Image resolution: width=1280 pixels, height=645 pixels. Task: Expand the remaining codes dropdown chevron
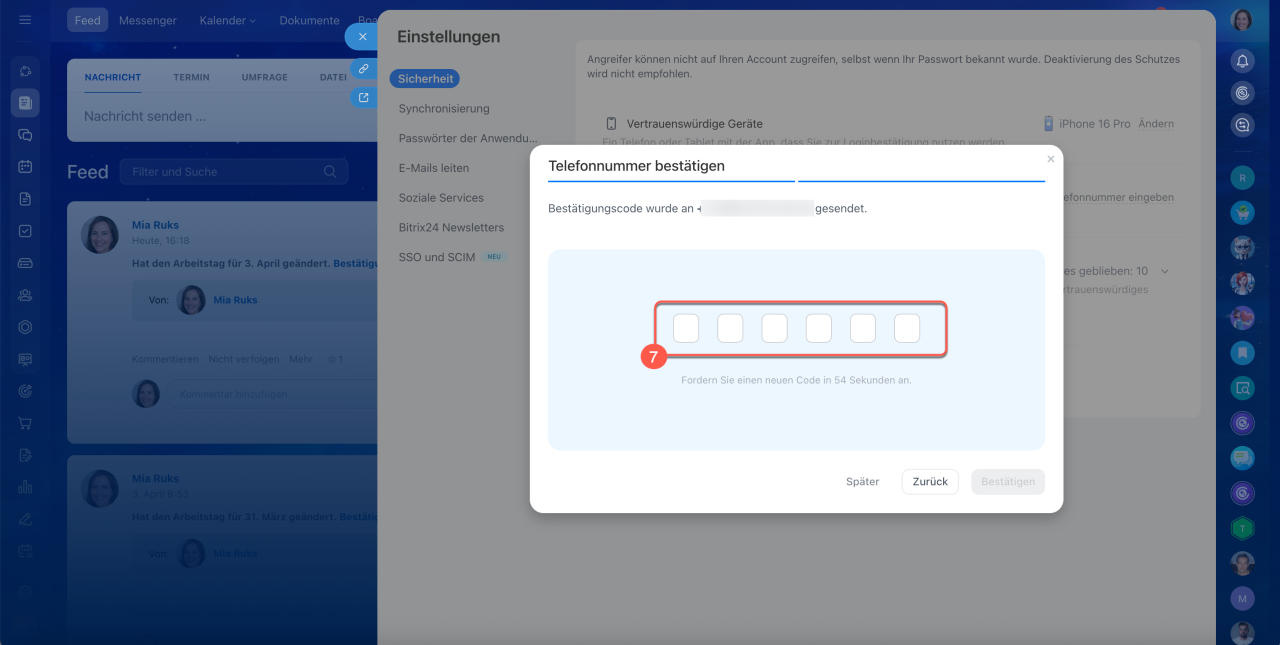click(1164, 271)
